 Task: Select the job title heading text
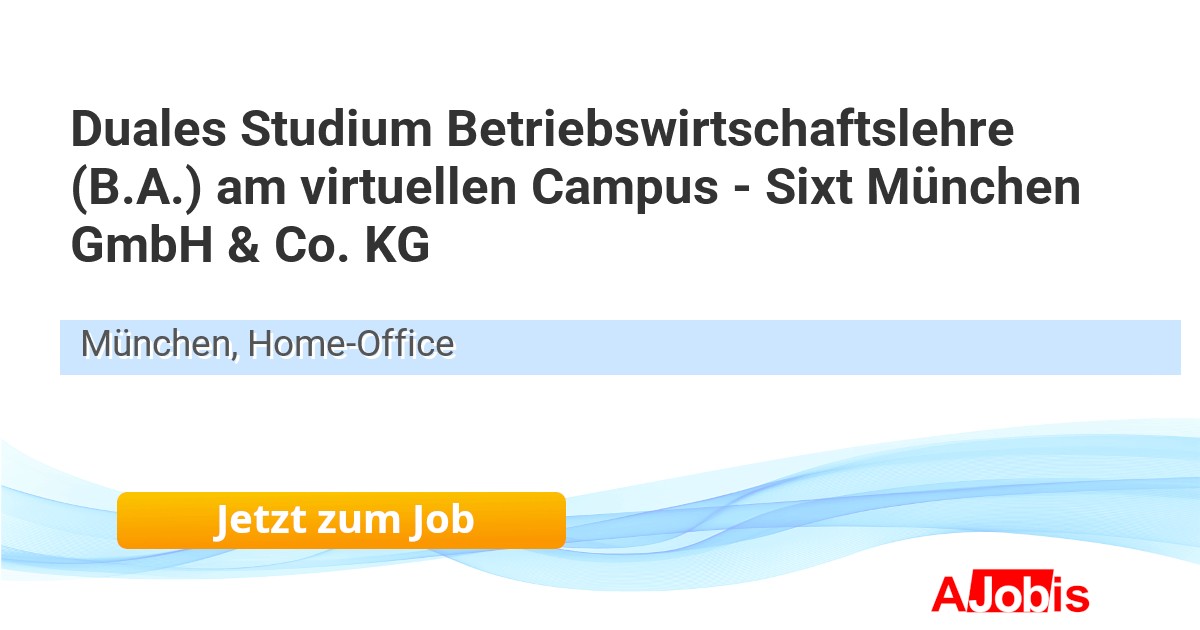575,188
